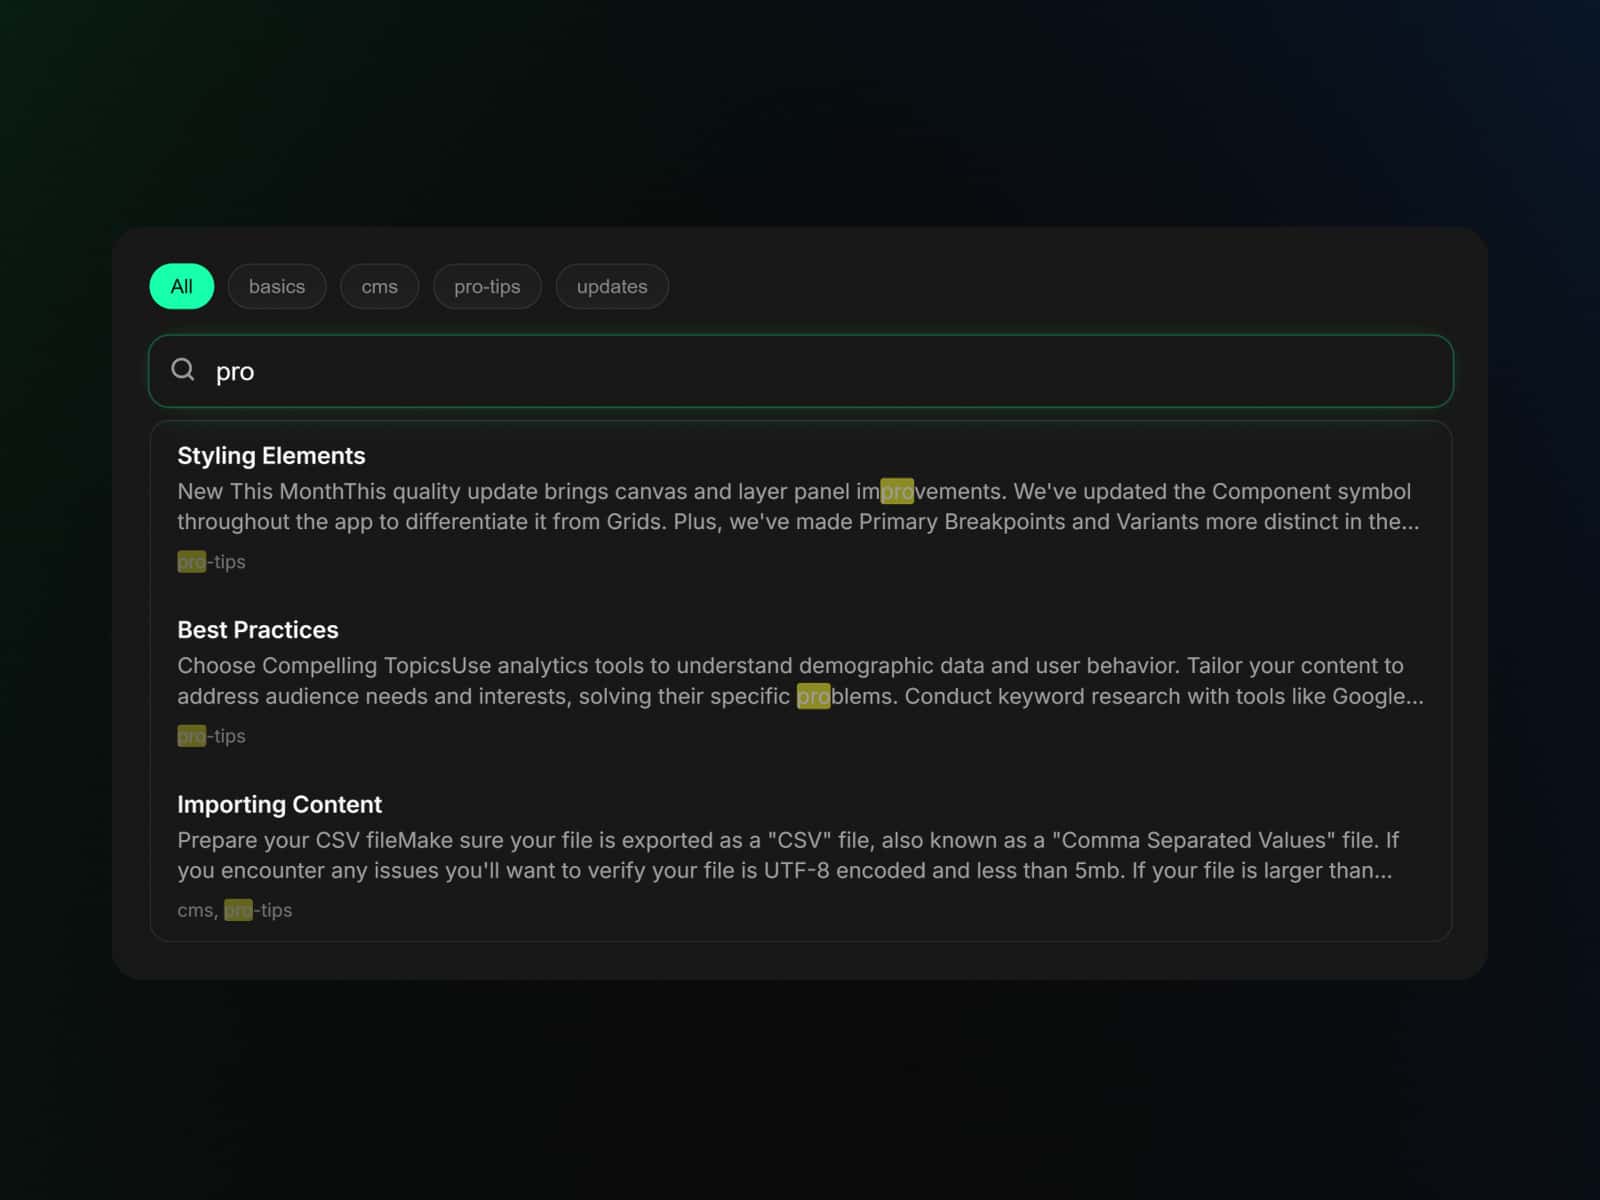Click the pro-tips tag under Best Practices
The height and width of the screenshot is (1200, 1600).
click(211, 736)
